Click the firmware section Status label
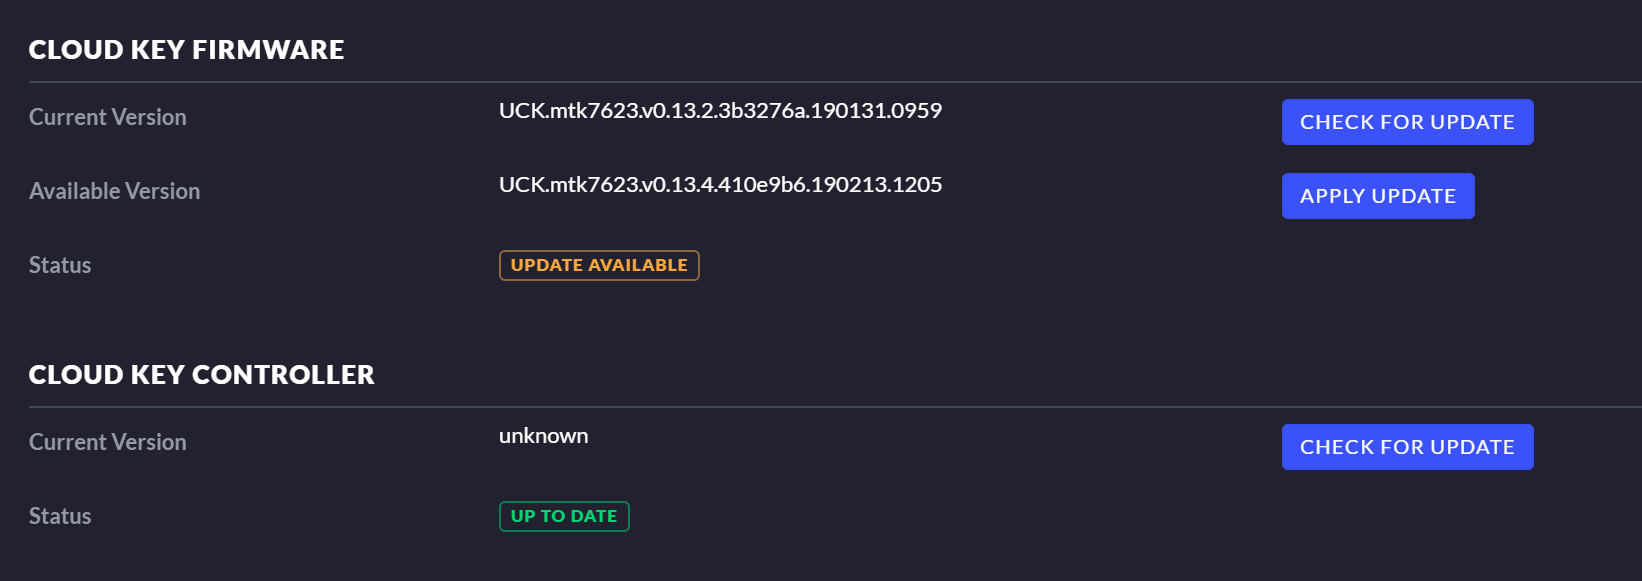The height and width of the screenshot is (581, 1642). click(x=60, y=265)
